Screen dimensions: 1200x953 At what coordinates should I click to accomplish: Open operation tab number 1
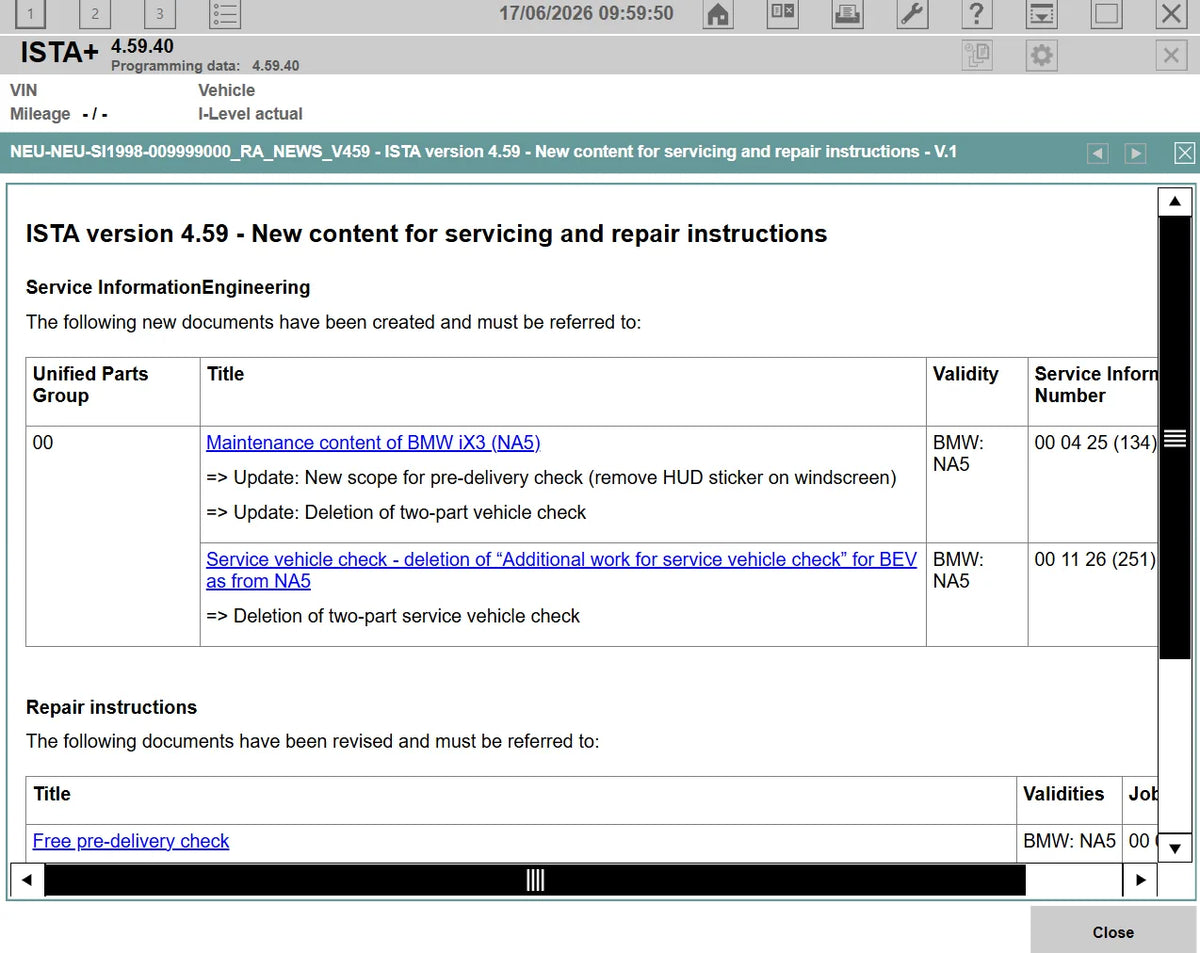pyautogui.click(x=30, y=14)
